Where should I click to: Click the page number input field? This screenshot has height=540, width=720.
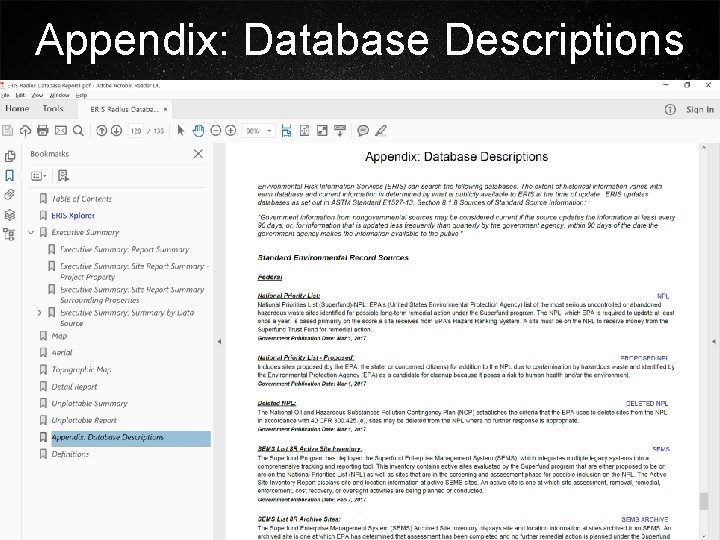pyautogui.click(x=136, y=131)
